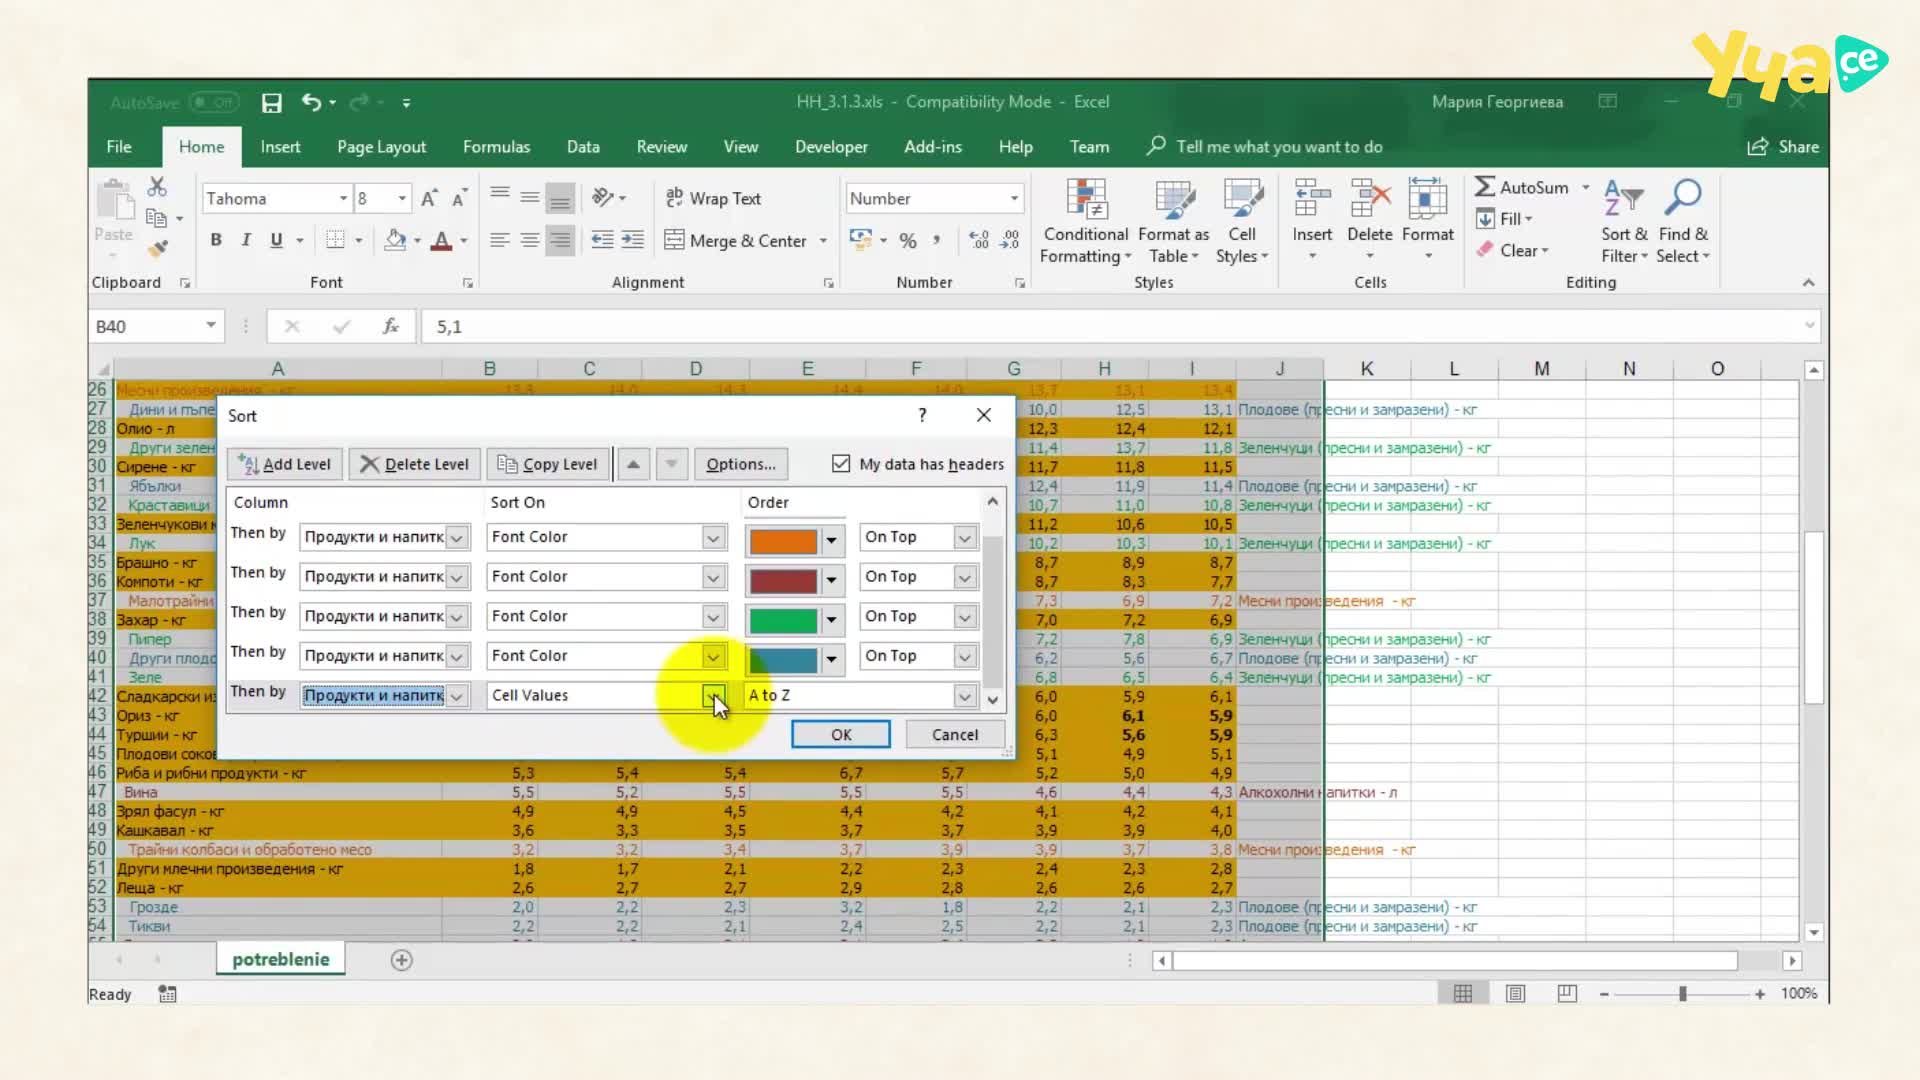Viewport: 1920px width, 1080px height.
Task: Click the Save icon in title bar
Action: (271, 102)
